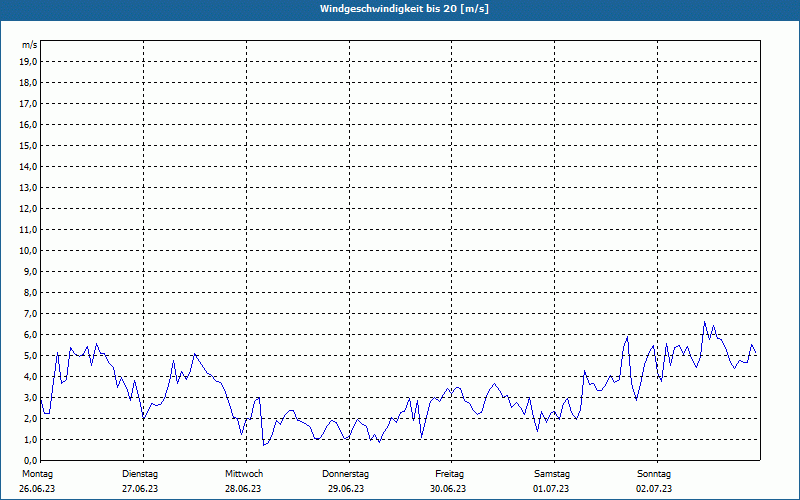Click the Freitag day label
This screenshot has height=500, width=800.
(450, 473)
